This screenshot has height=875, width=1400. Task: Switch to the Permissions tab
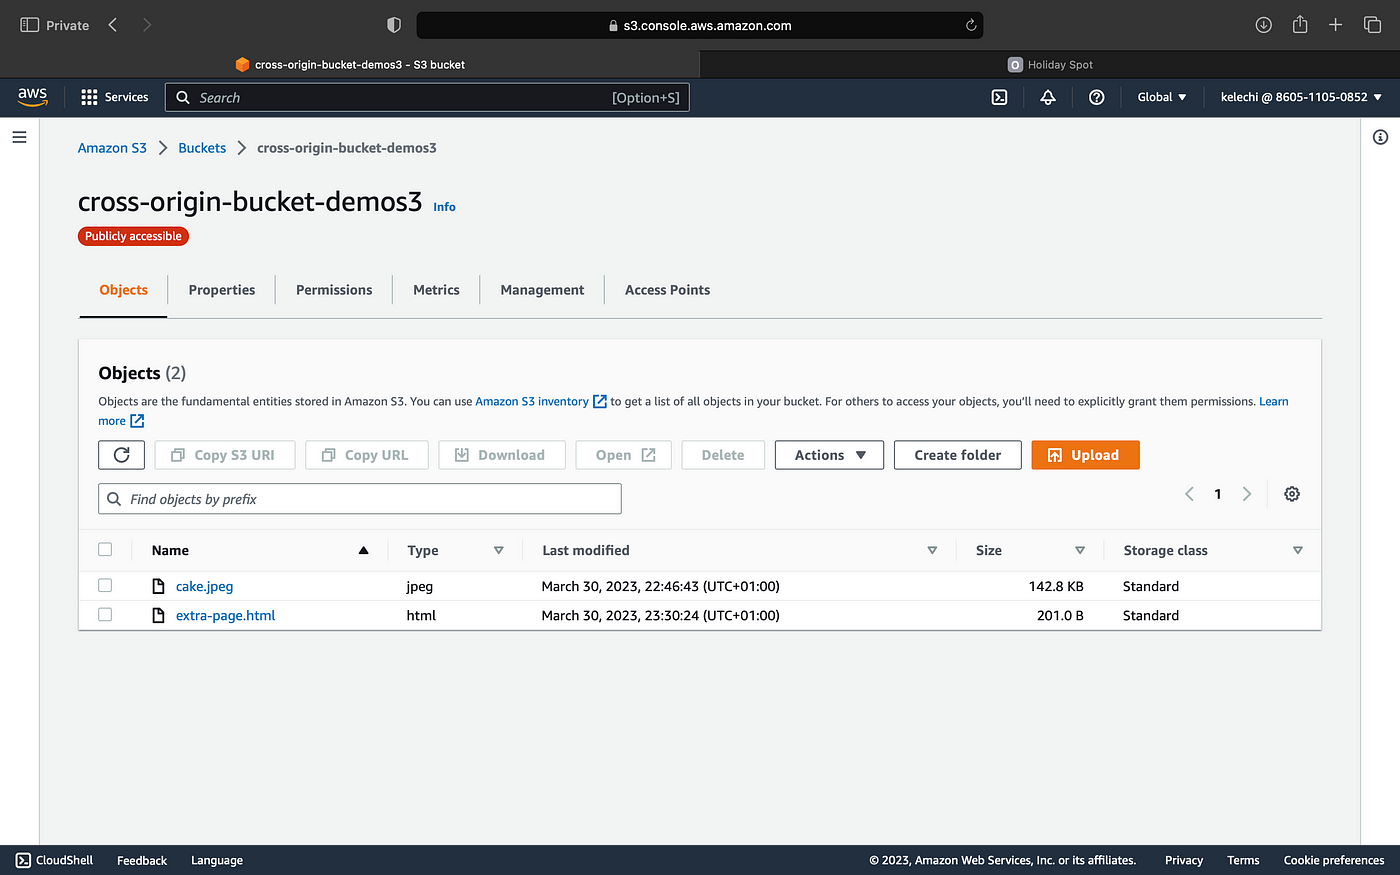334,290
